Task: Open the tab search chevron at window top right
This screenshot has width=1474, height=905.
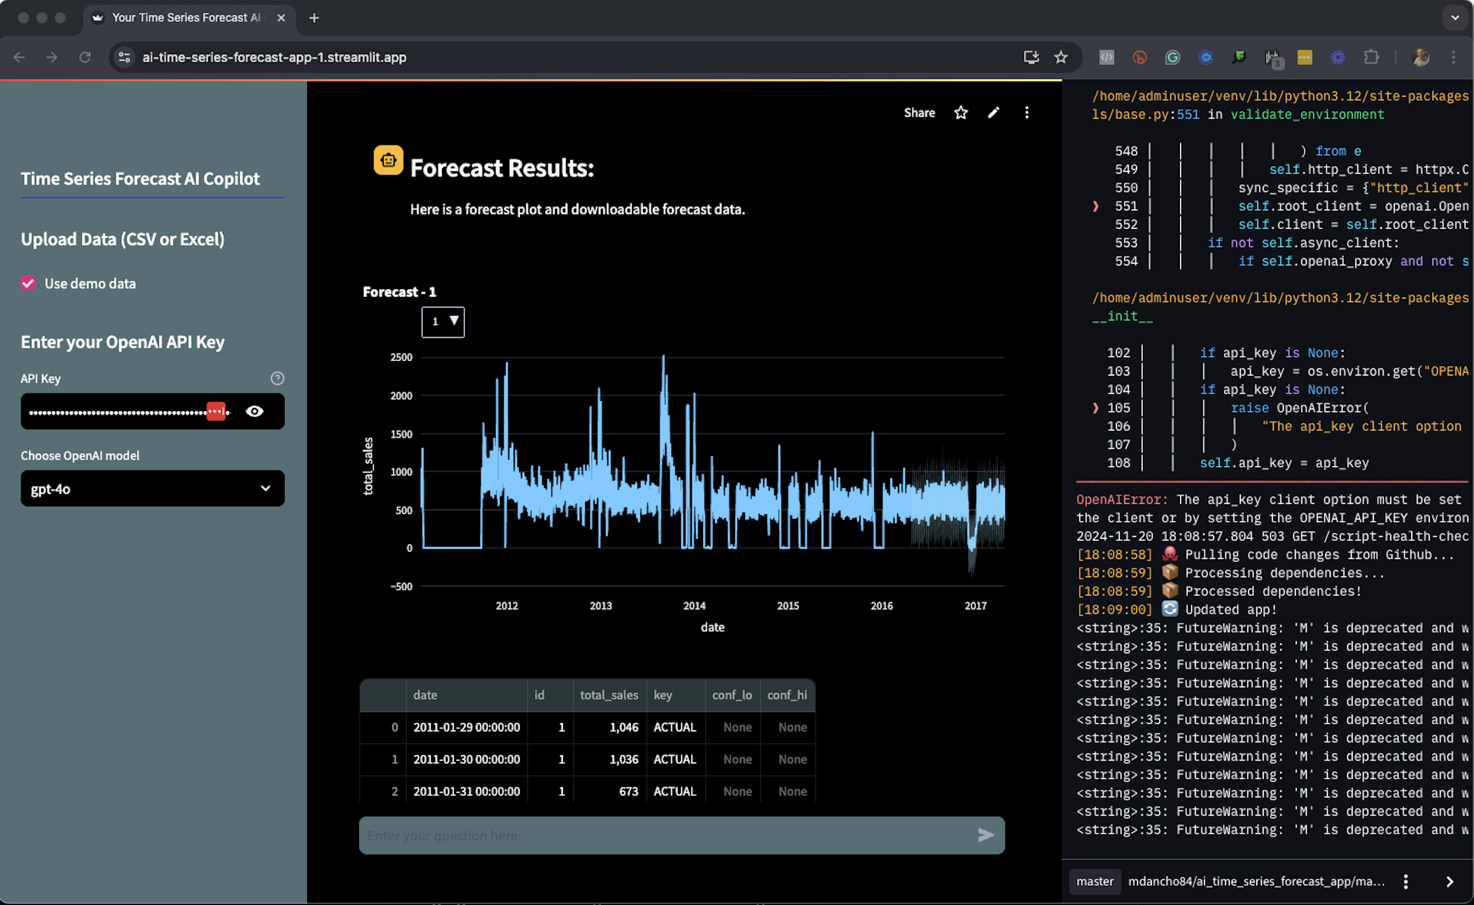Action: coord(1455,18)
